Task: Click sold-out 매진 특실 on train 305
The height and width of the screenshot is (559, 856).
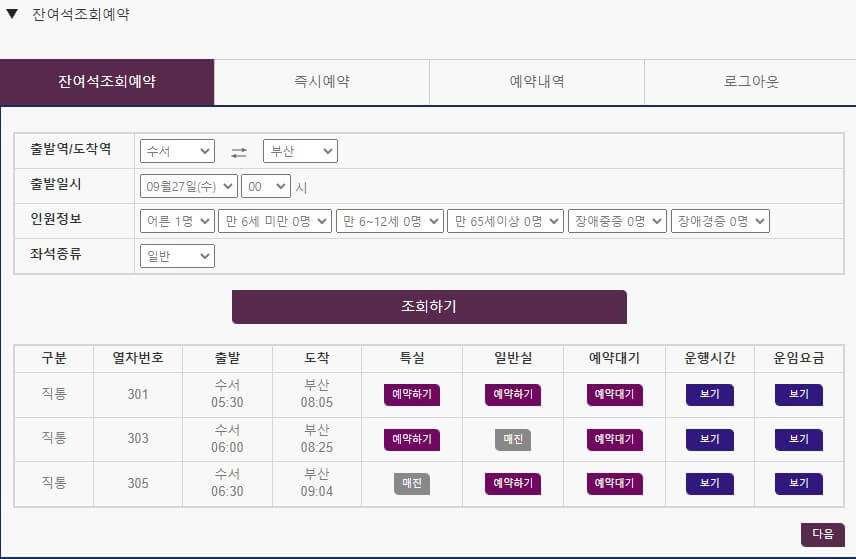Action: 412,484
